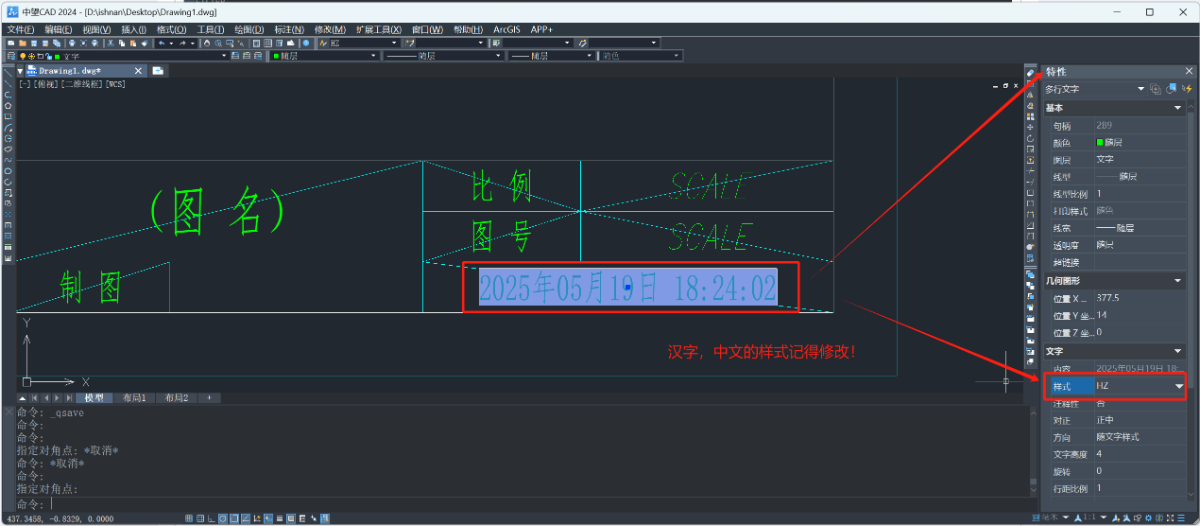Image resolution: width=1200 pixels, height=526 pixels.
Task: Click the layer manager icon left of layer dropdown
Action: pos(11,57)
